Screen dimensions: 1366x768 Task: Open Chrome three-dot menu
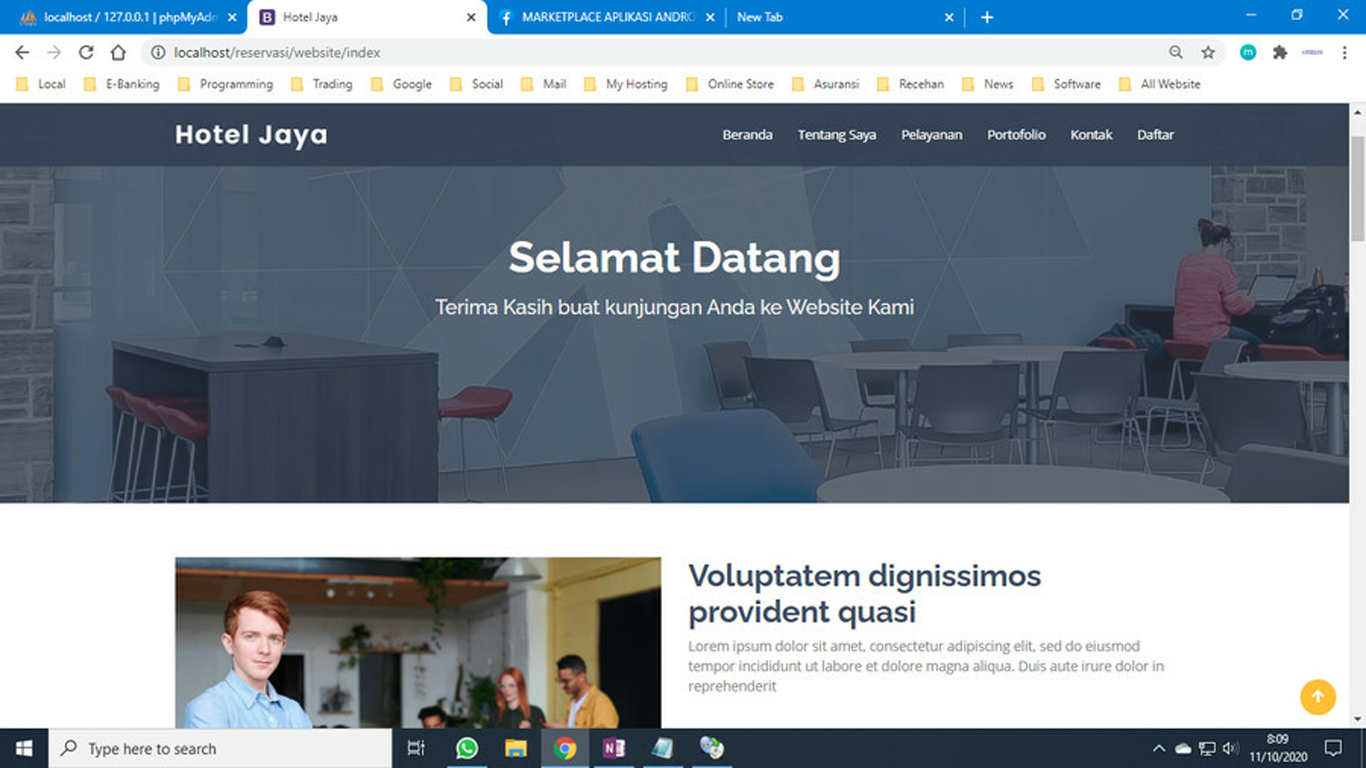click(x=1343, y=53)
